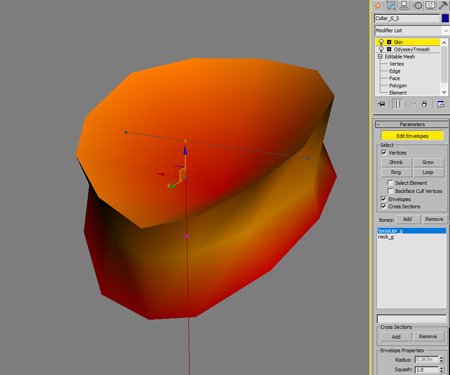Open the Utilities hammer tab
Screen dimensions: 450x375
coord(443,5)
